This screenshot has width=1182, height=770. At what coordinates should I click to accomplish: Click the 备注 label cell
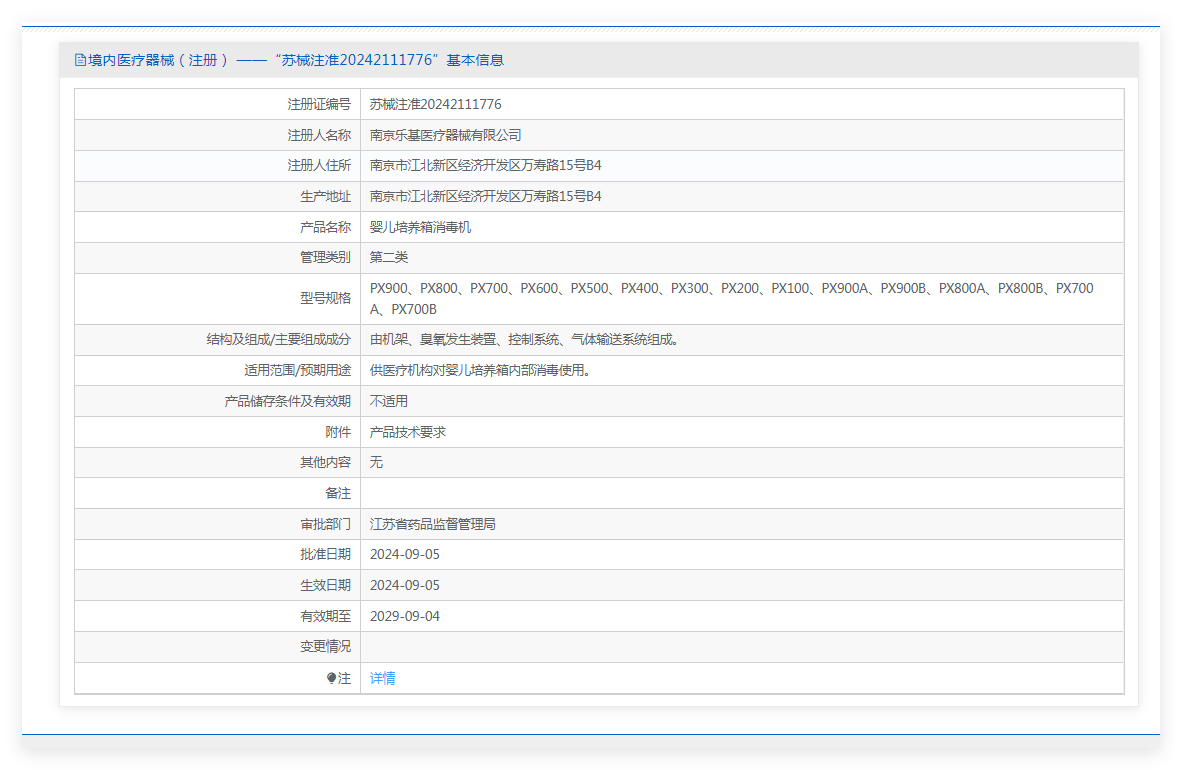click(217, 493)
